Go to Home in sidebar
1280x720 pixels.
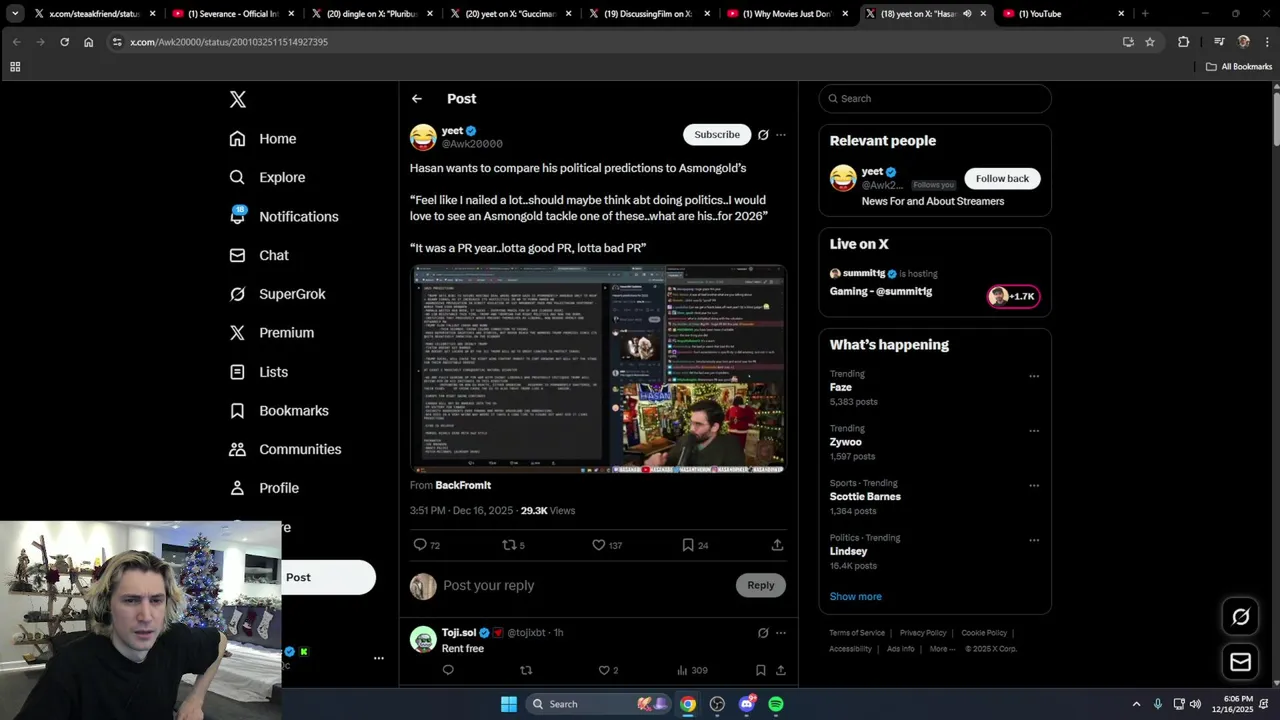[263, 139]
